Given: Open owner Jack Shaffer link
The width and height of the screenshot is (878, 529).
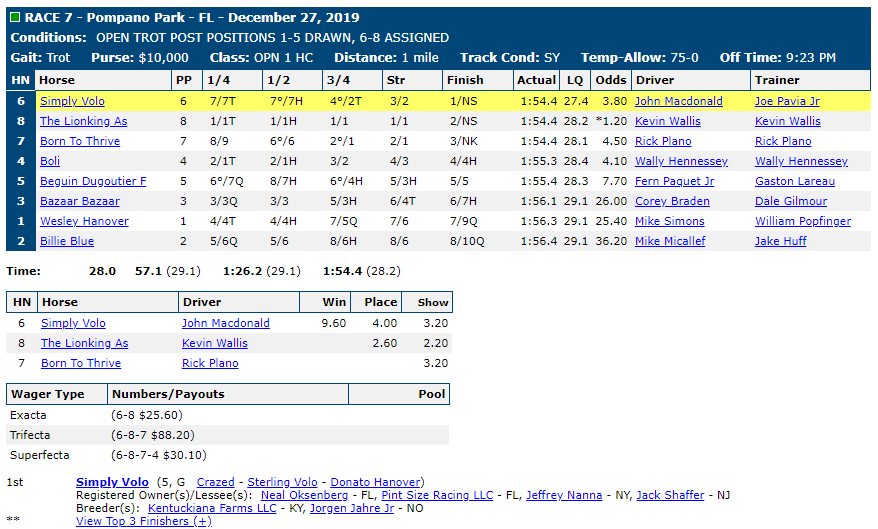Looking at the screenshot, I should click(x=670, y=495).
